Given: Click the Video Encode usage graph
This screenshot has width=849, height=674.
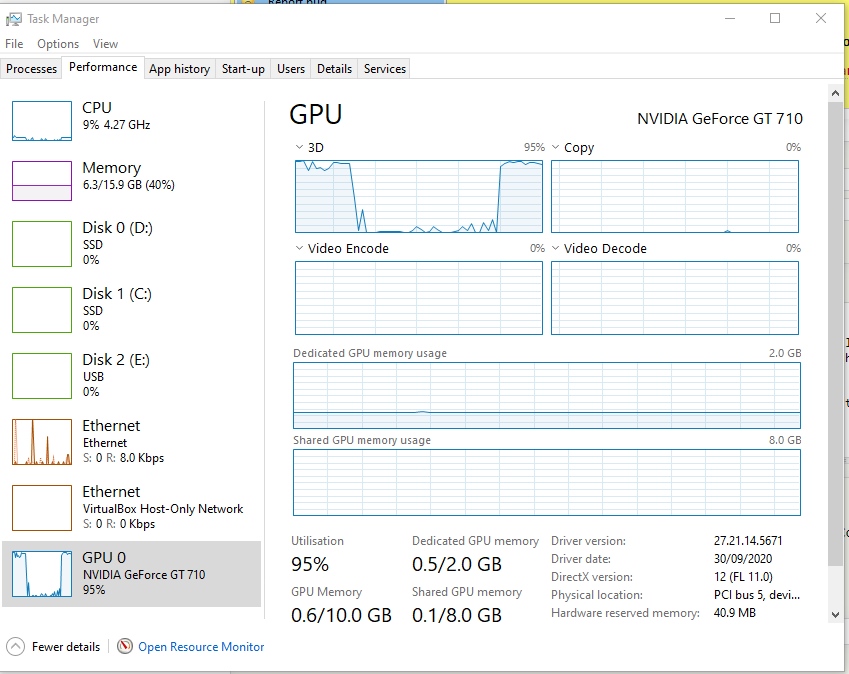Looking at the screenshot, I should click(419, 298).
